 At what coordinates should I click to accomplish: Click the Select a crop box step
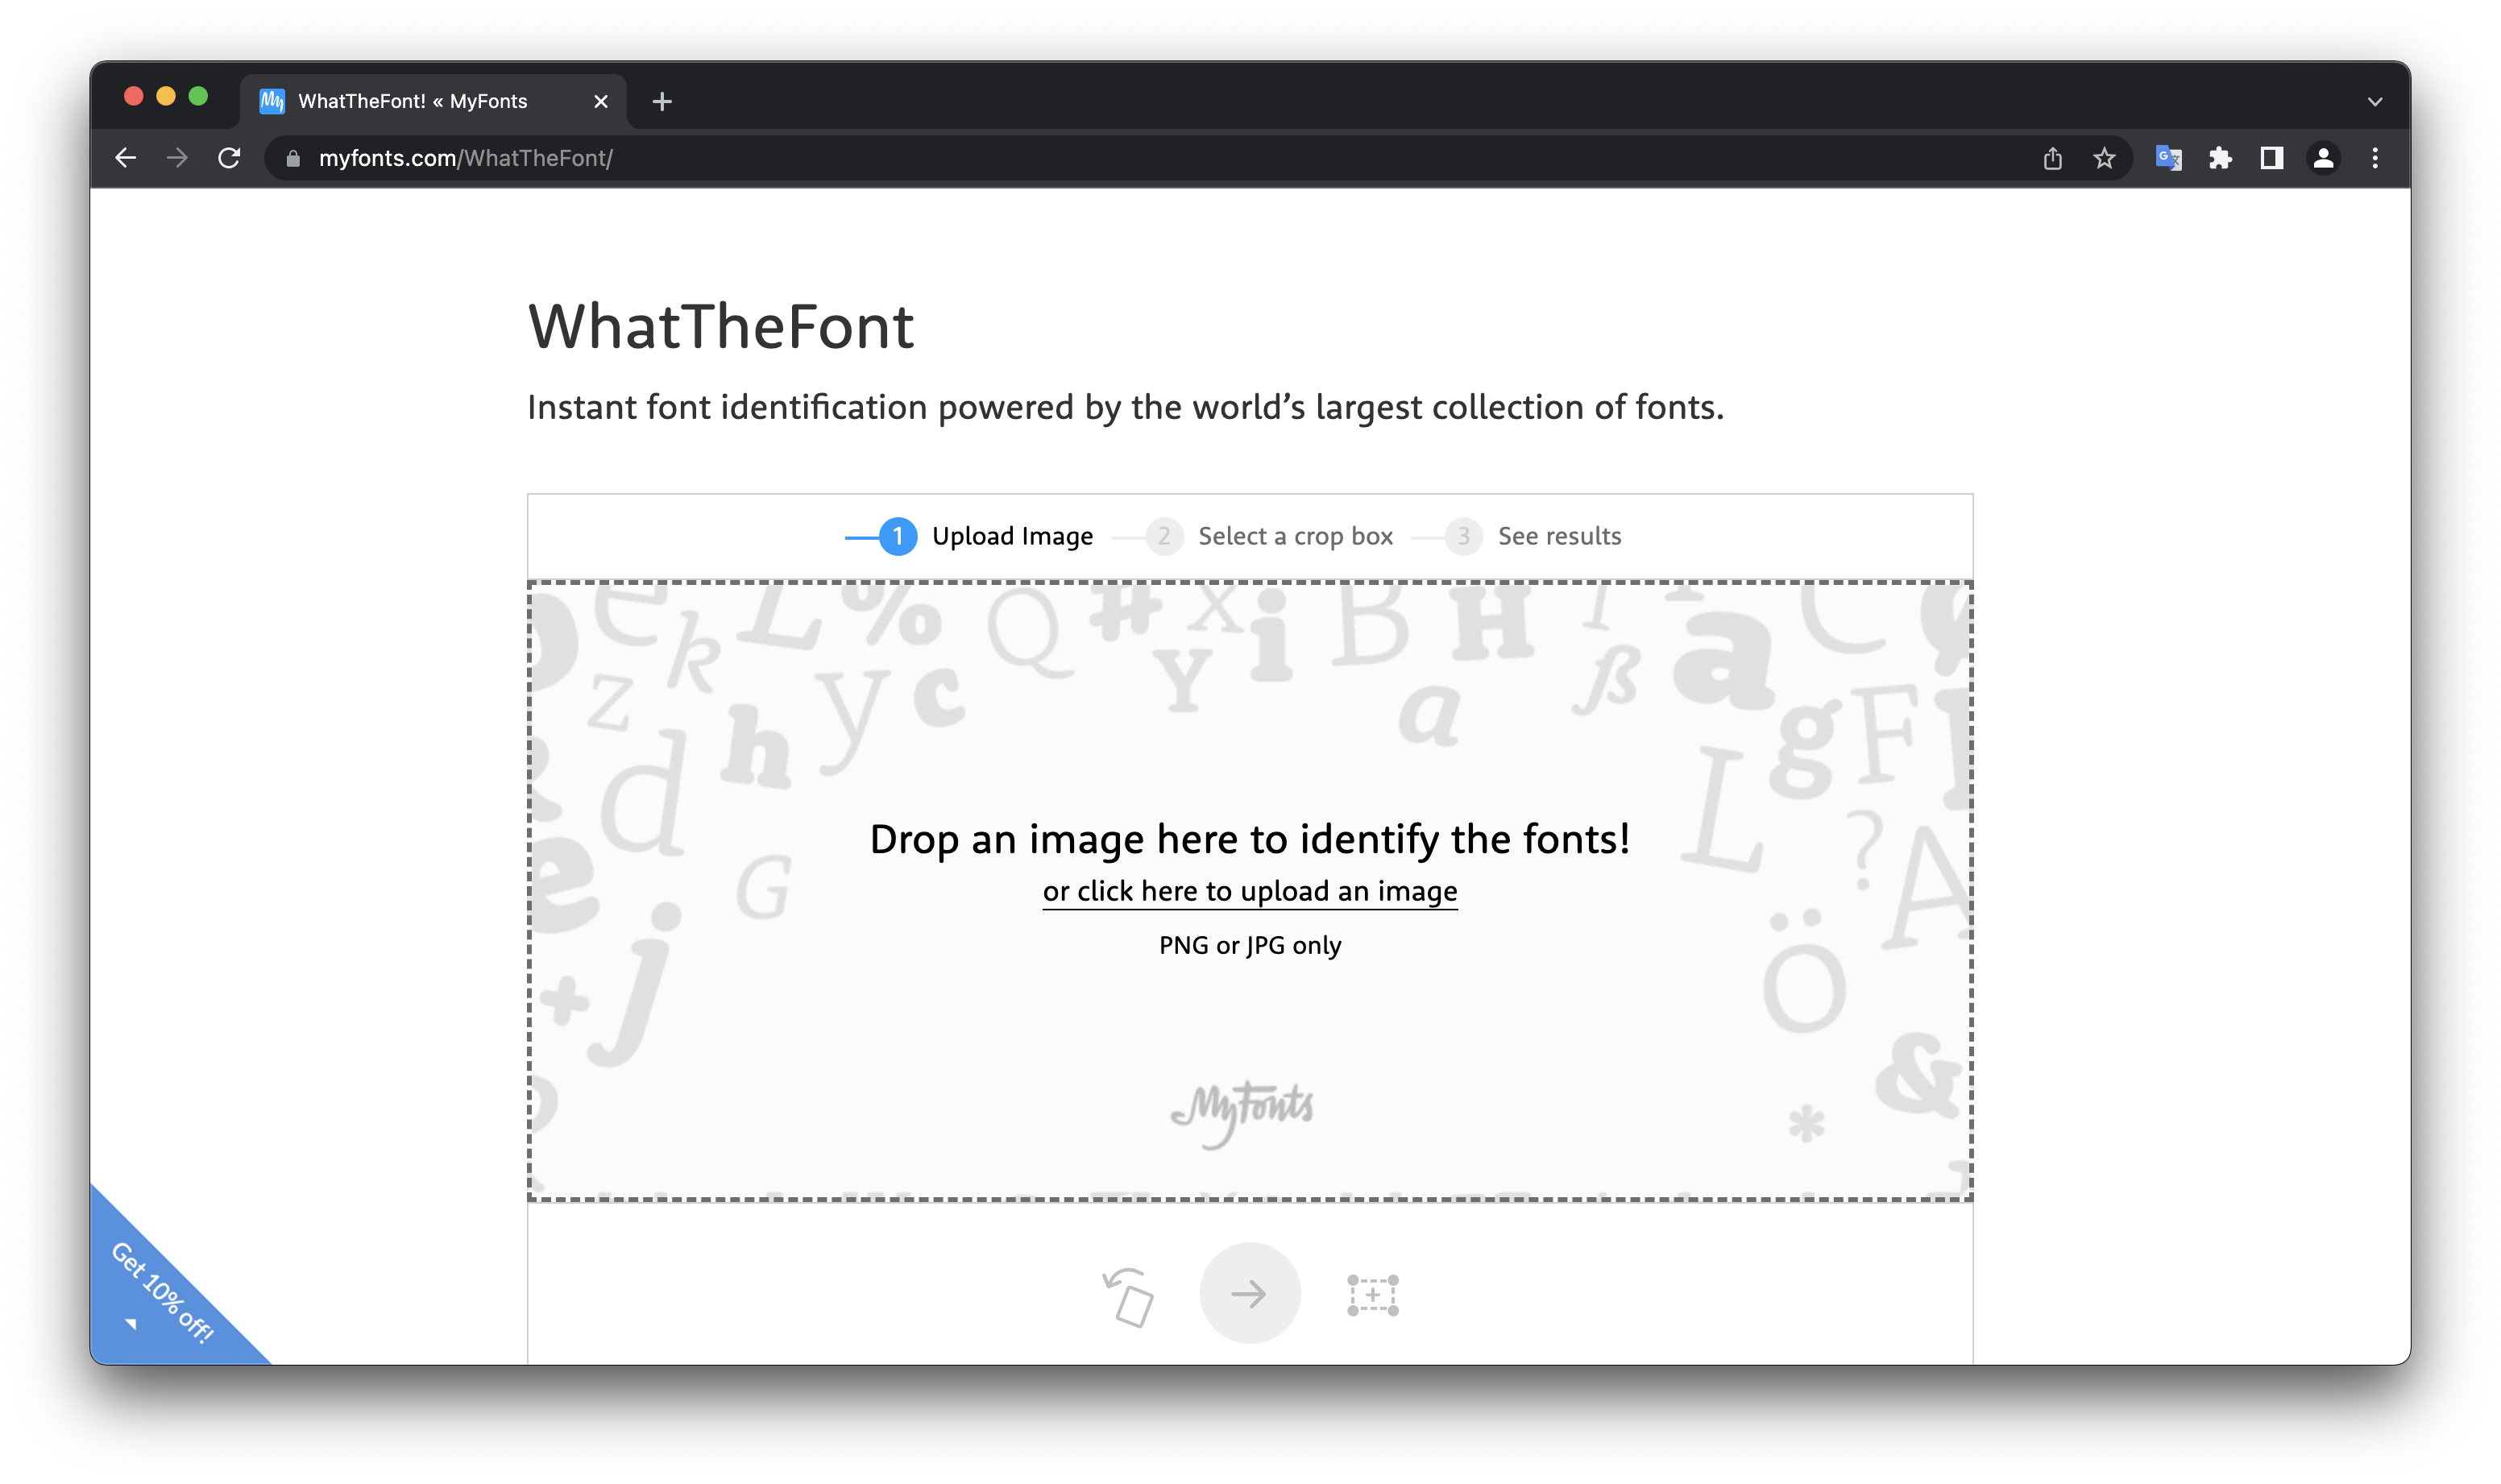point(1294,537)
